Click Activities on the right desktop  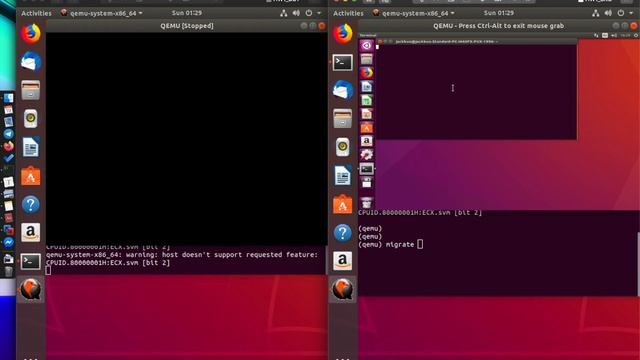click(348, 13)
